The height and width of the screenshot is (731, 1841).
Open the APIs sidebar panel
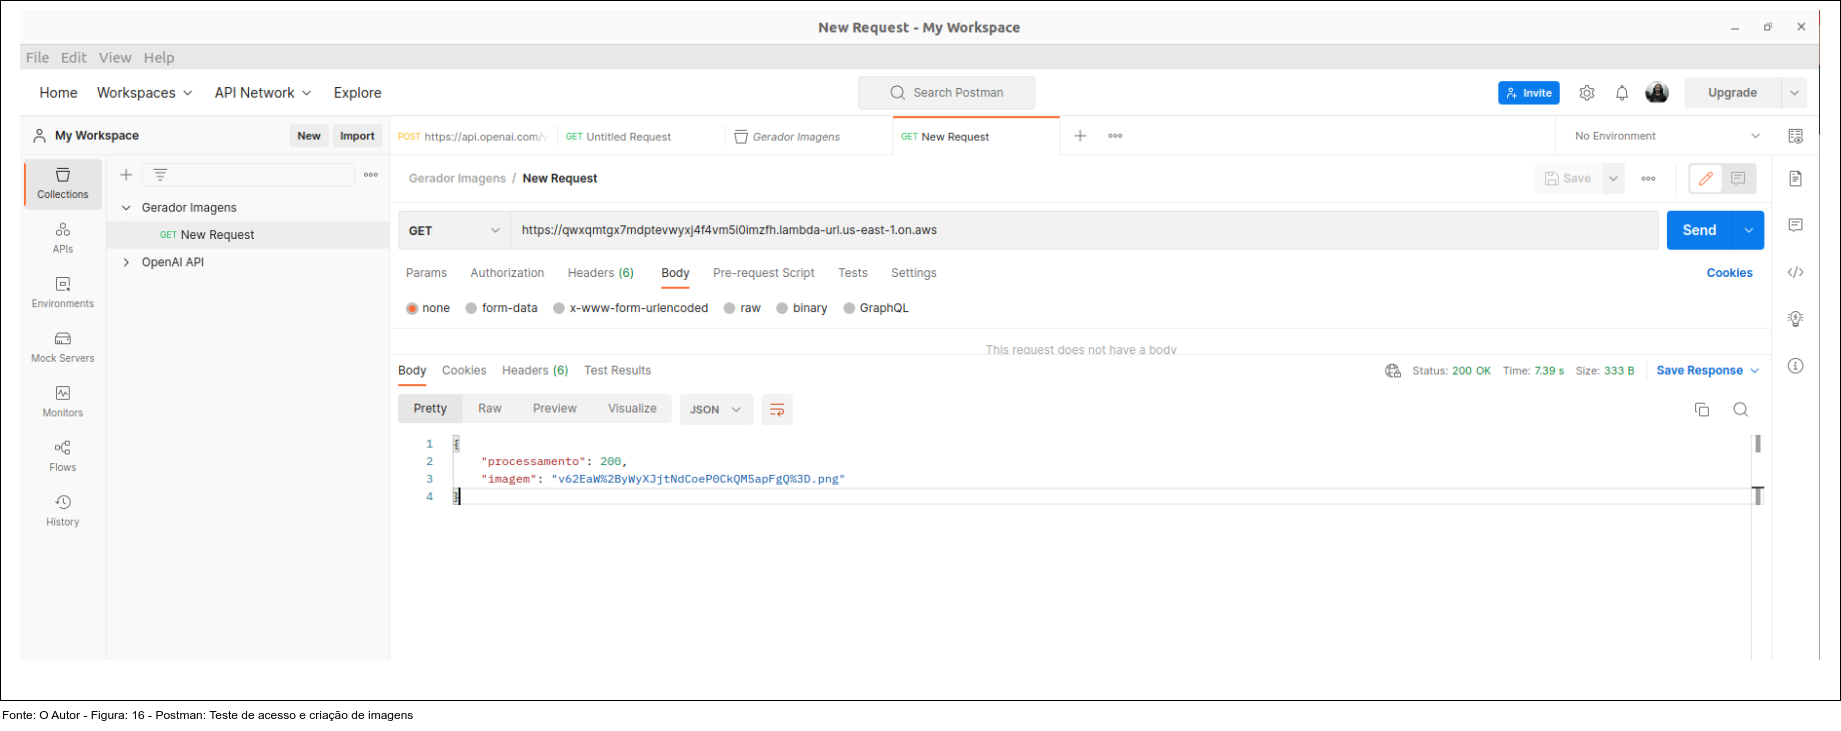coord(62,238)
